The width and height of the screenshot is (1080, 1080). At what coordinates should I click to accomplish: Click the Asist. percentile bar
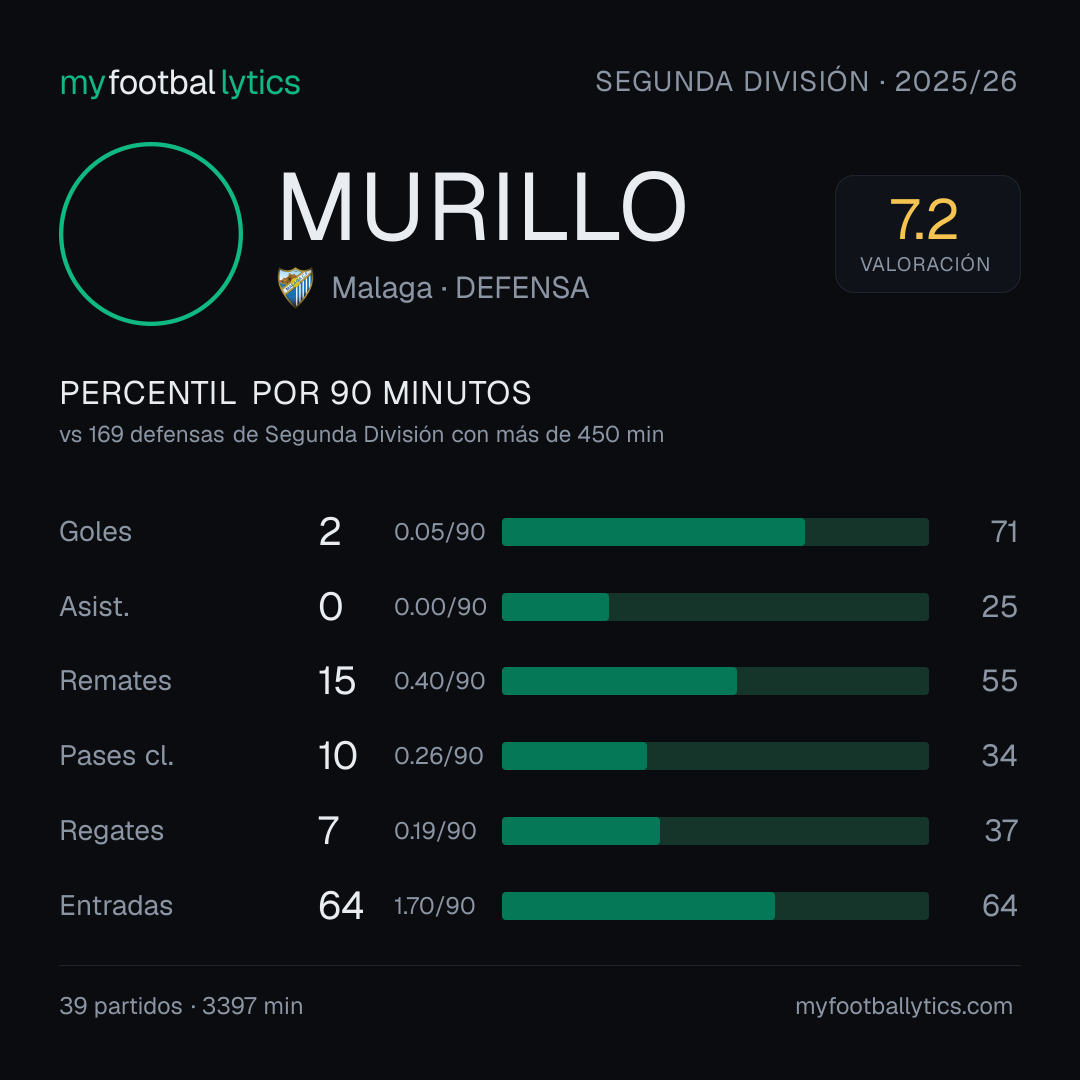pos(715,607)
